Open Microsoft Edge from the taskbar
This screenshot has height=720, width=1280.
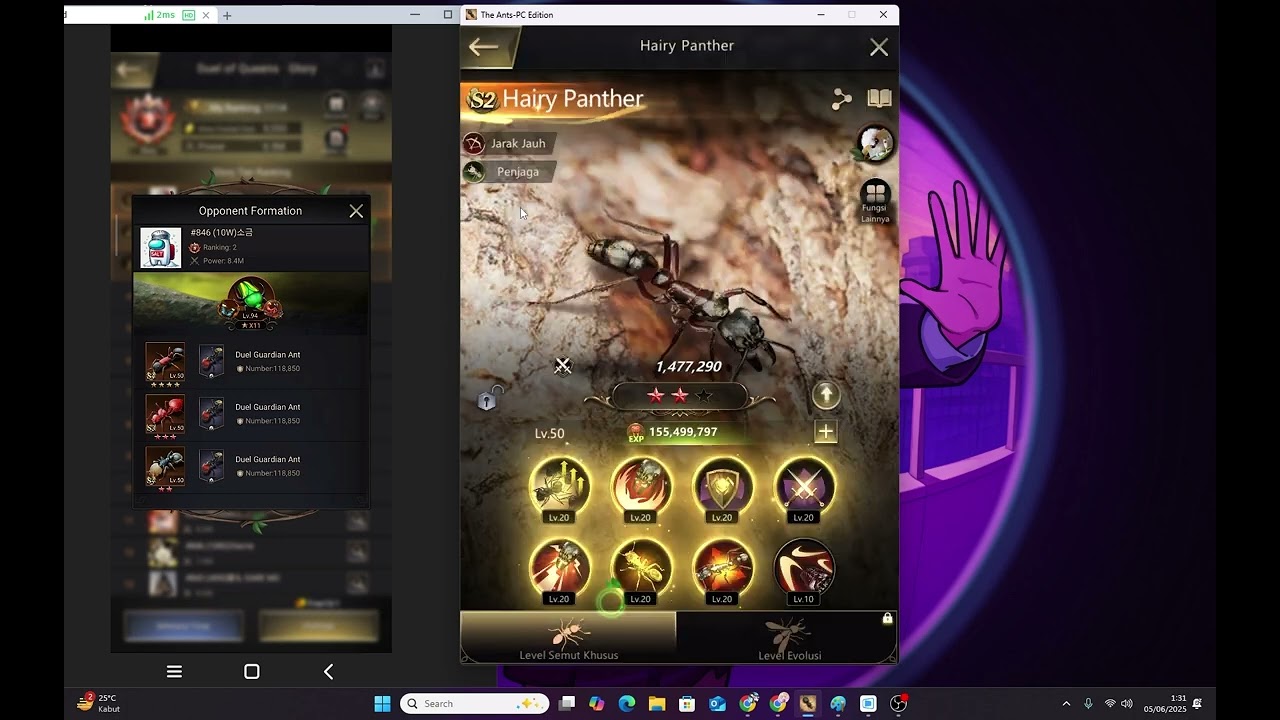(627, 704)
